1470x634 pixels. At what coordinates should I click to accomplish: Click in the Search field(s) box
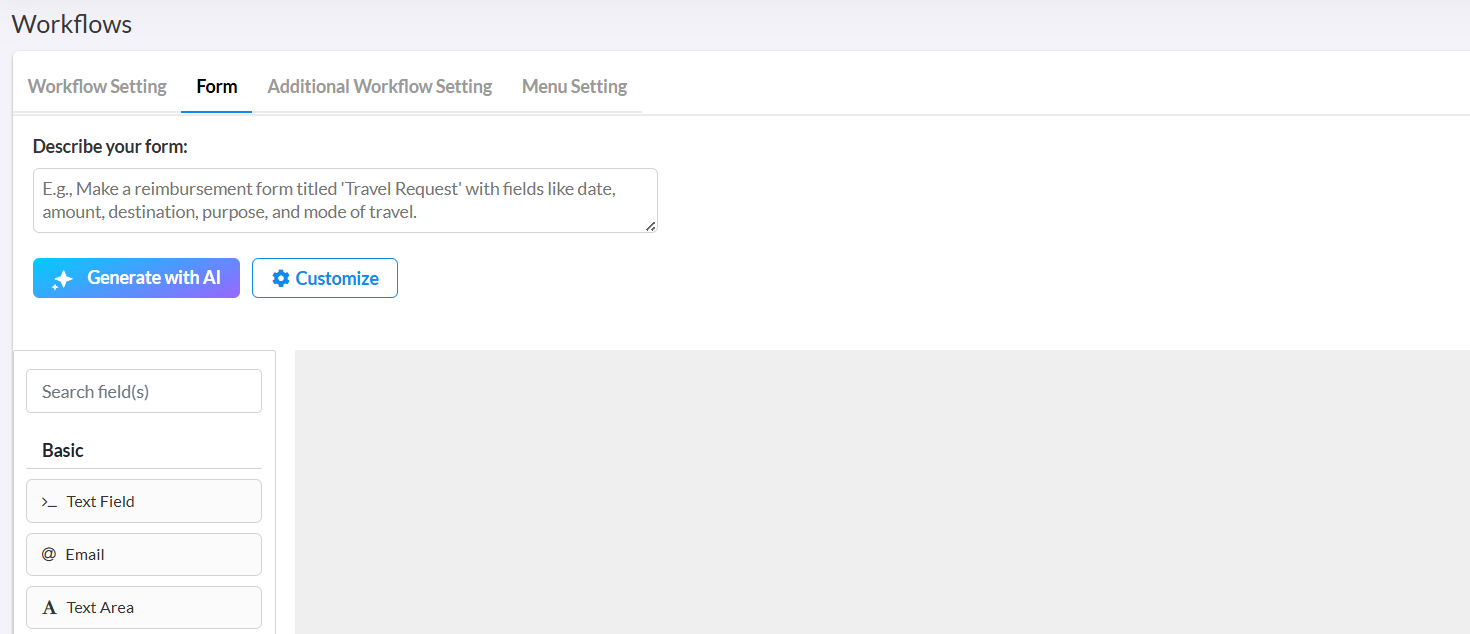pos(144,391)
